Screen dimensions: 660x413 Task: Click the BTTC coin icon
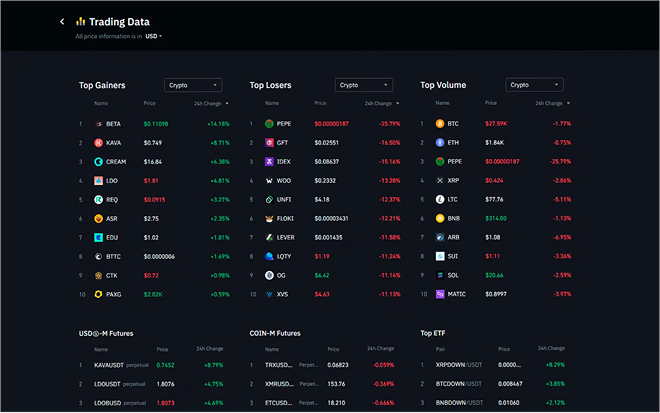click(x=98, y=256)
